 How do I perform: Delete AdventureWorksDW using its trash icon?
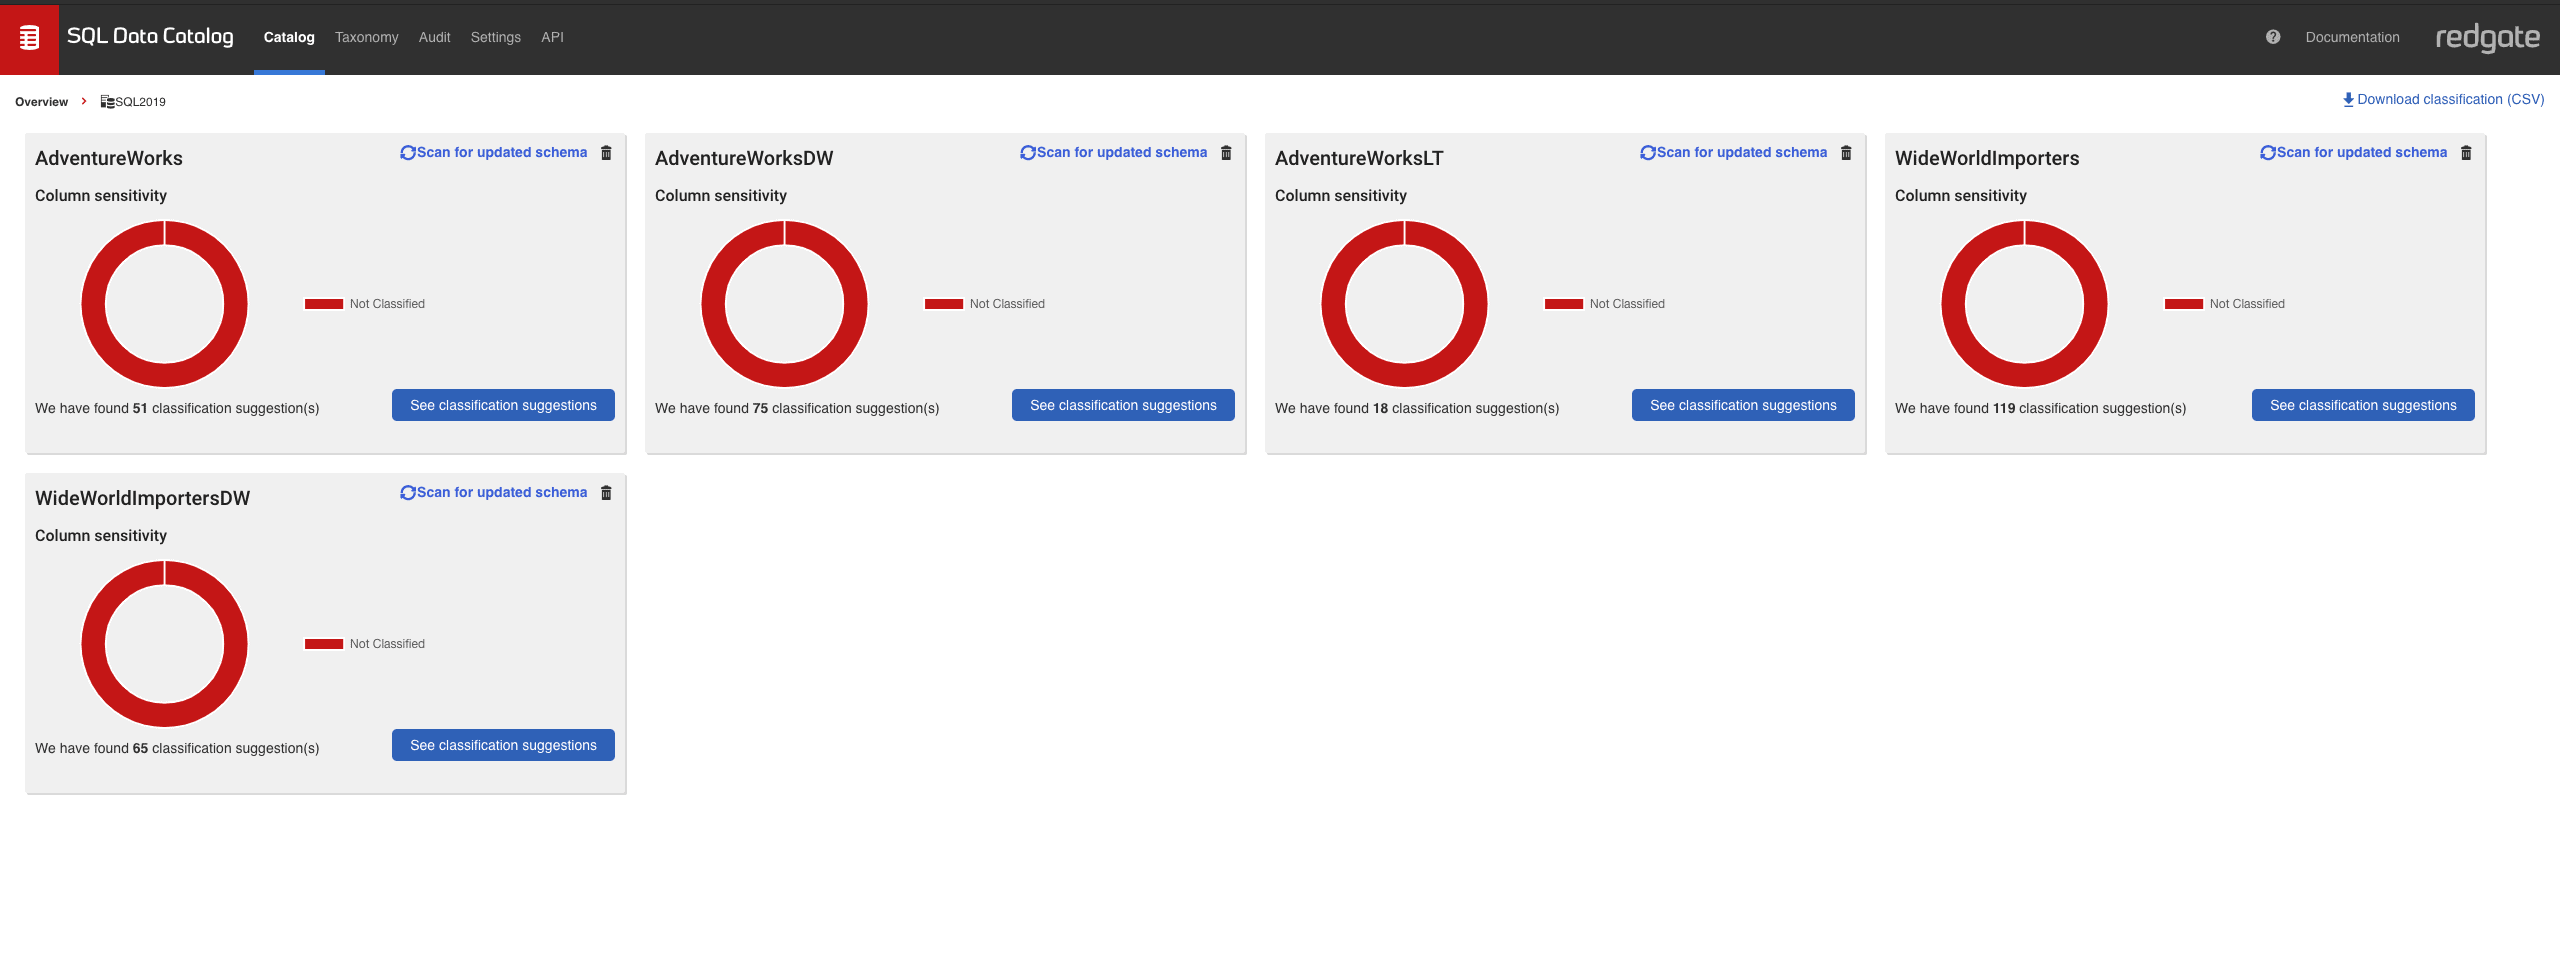point(1226,152)
